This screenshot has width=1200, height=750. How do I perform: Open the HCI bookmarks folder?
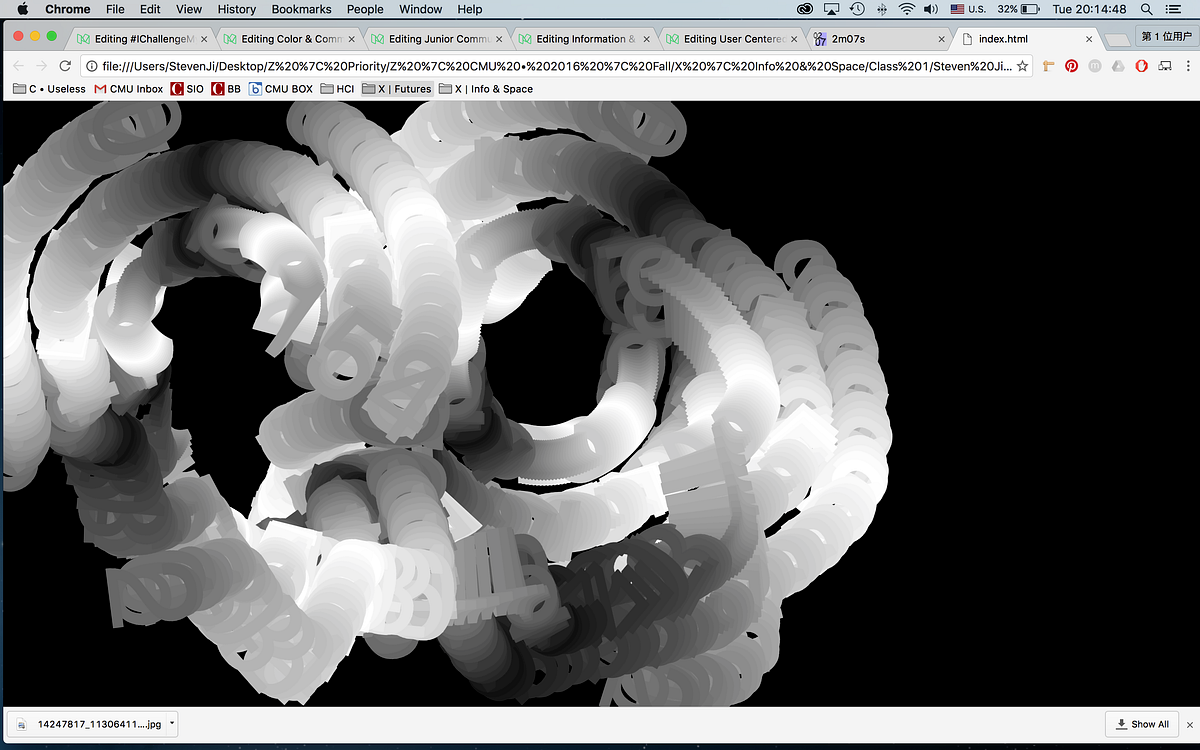(x=337, y=89)
